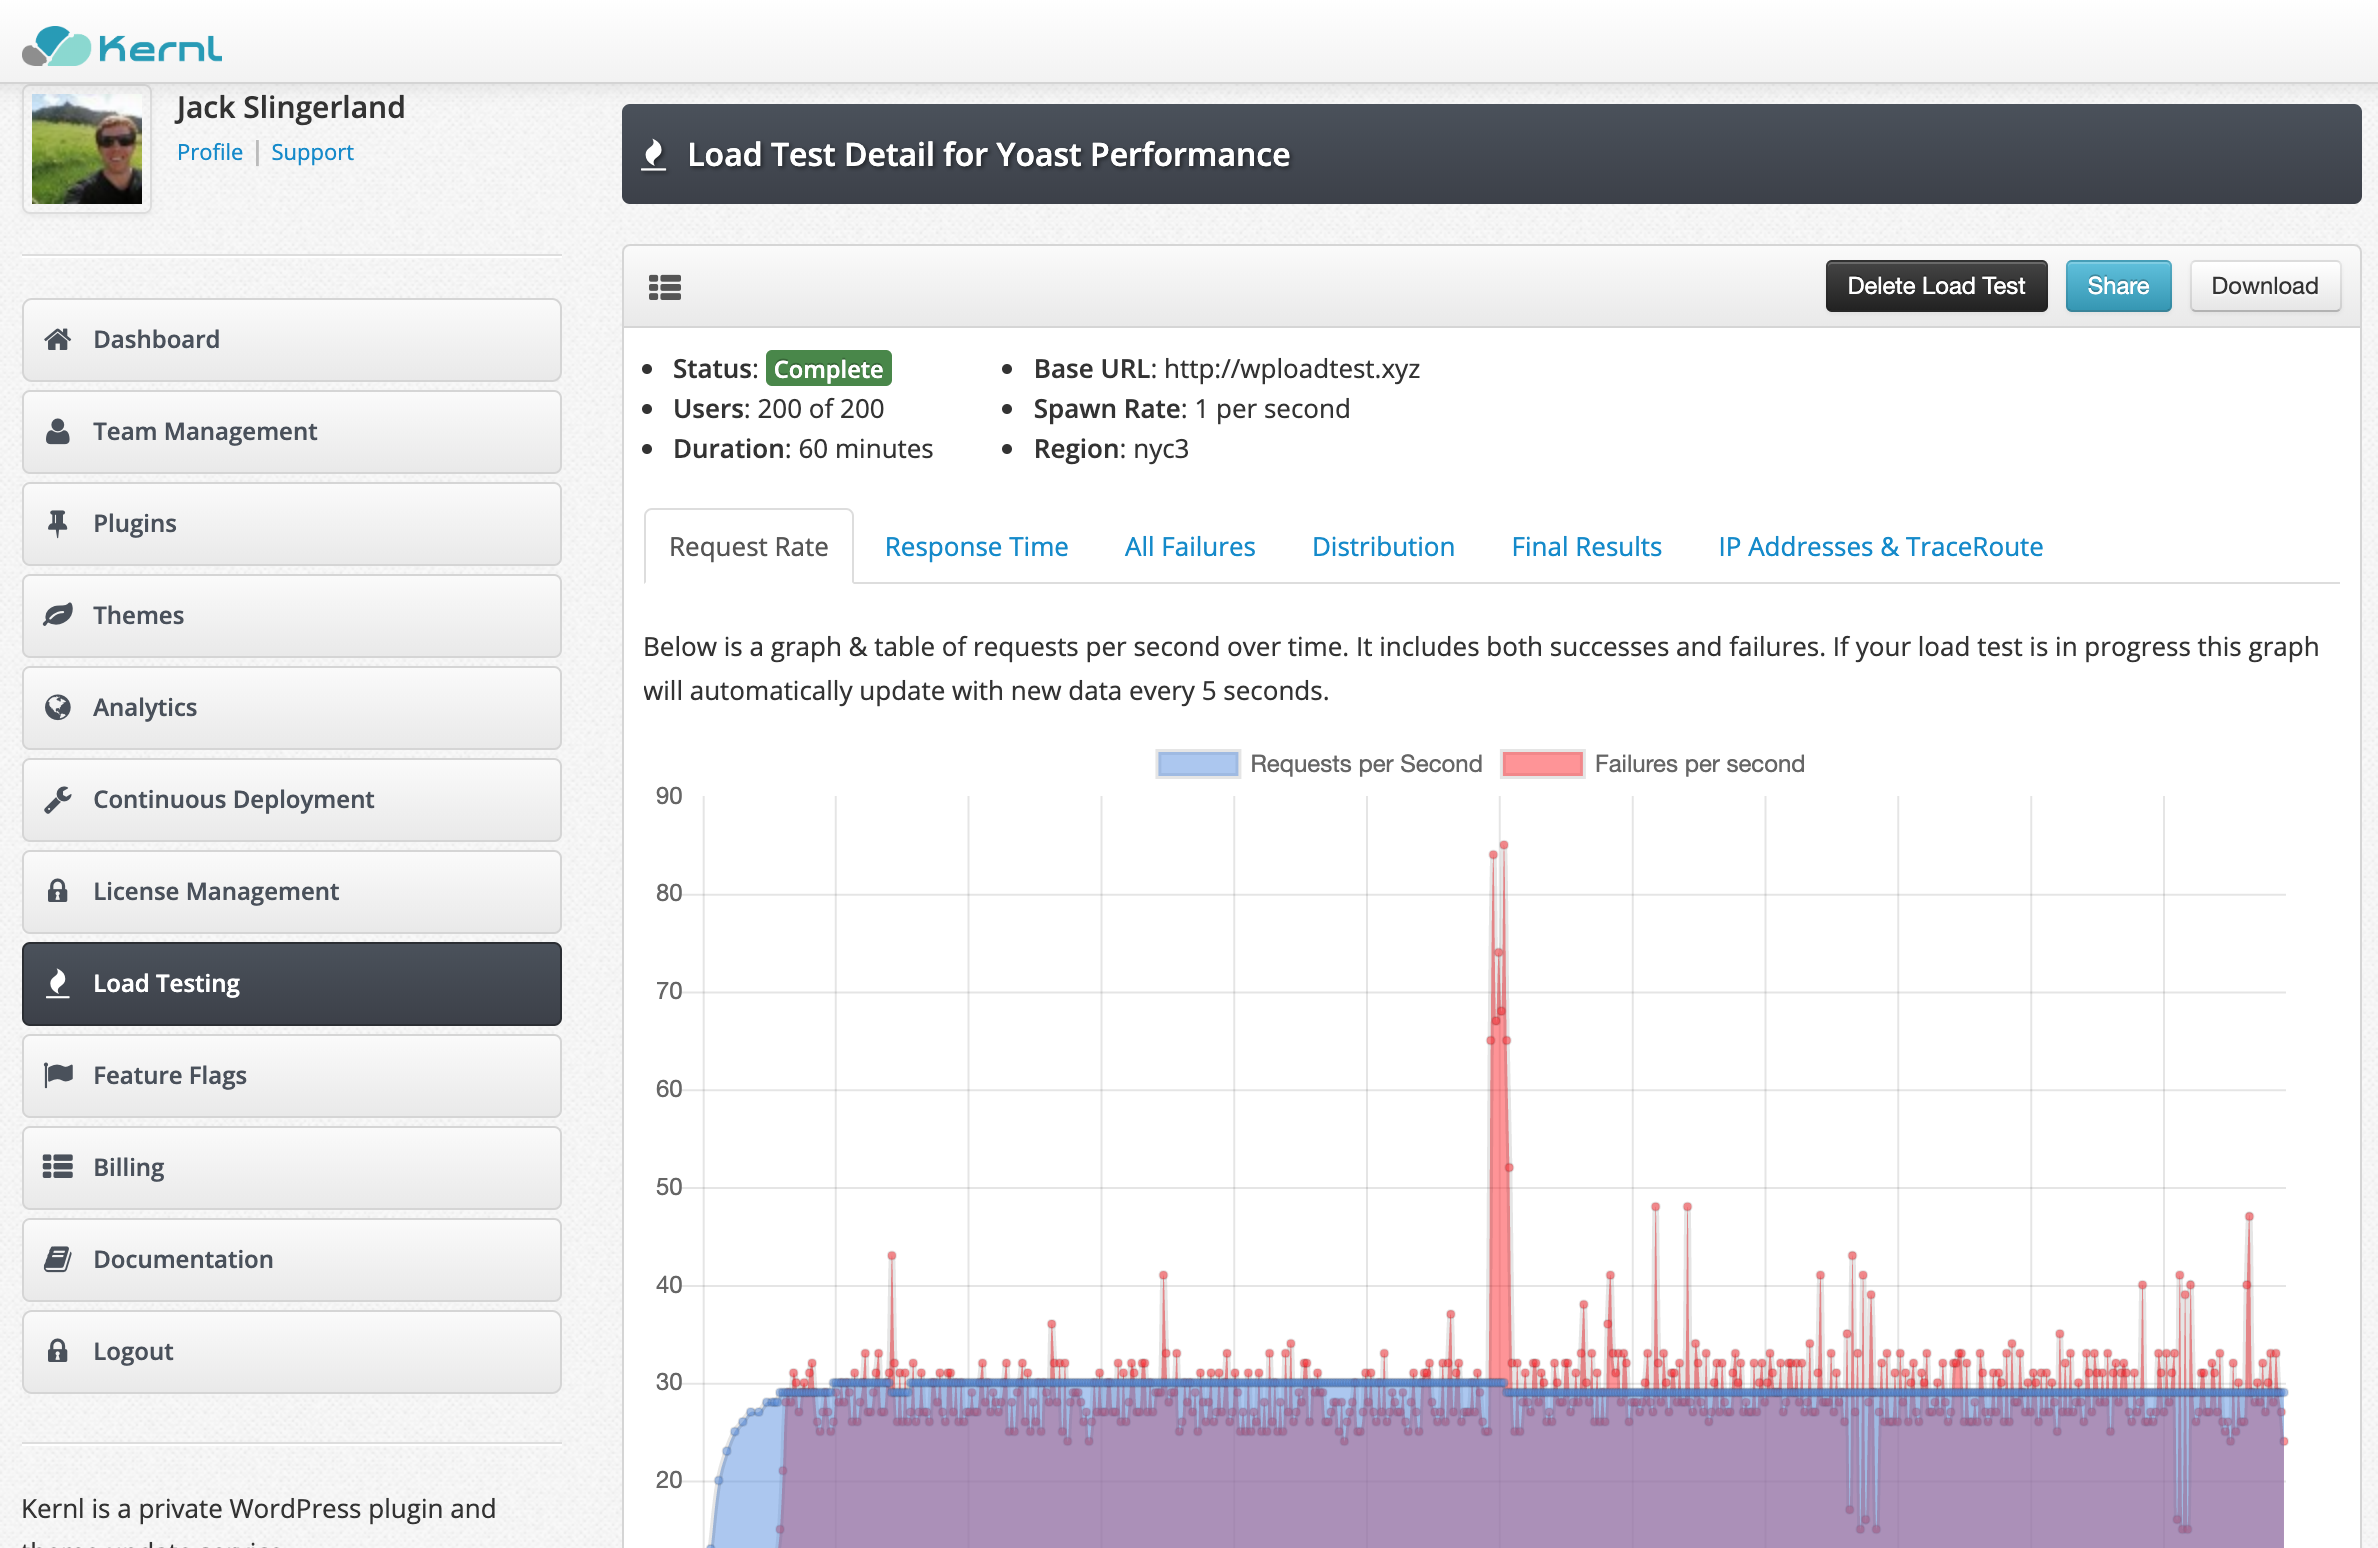This screenshot has width=2378, height=1548.
Task: Click the blue Share button
Action: pos(2118,286)
